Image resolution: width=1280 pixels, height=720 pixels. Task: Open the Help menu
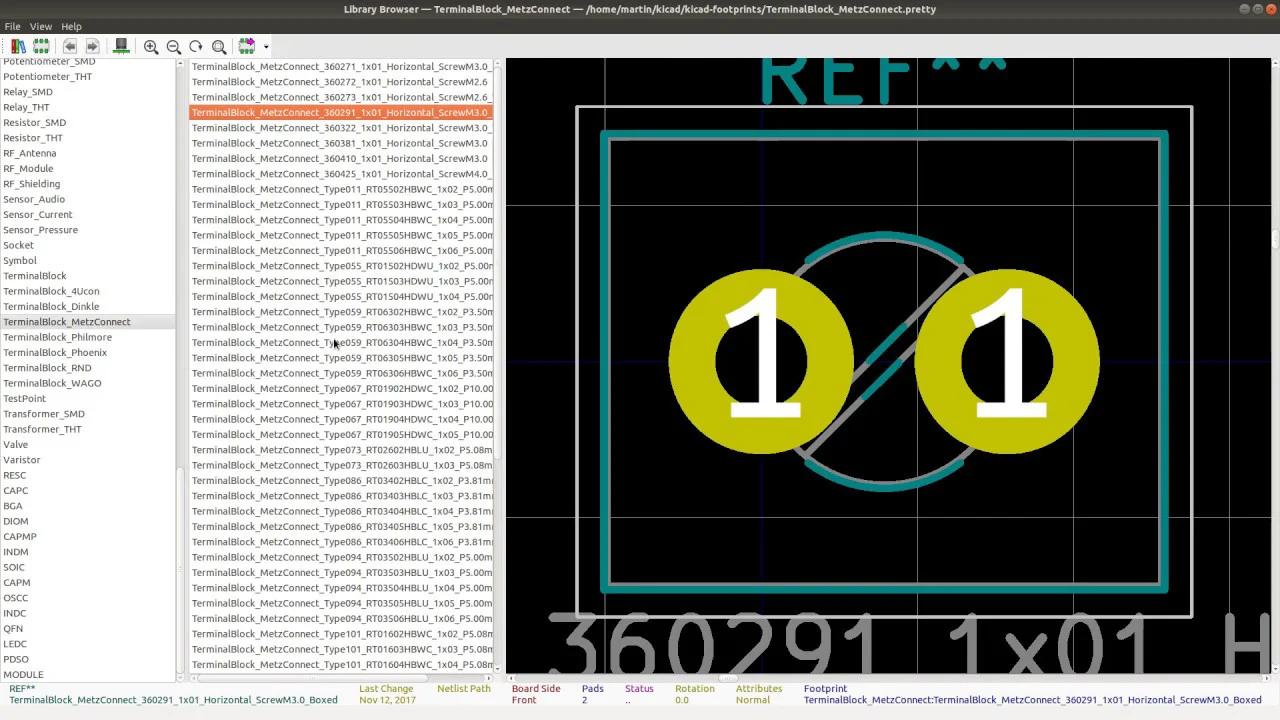[x=69, y=26]
